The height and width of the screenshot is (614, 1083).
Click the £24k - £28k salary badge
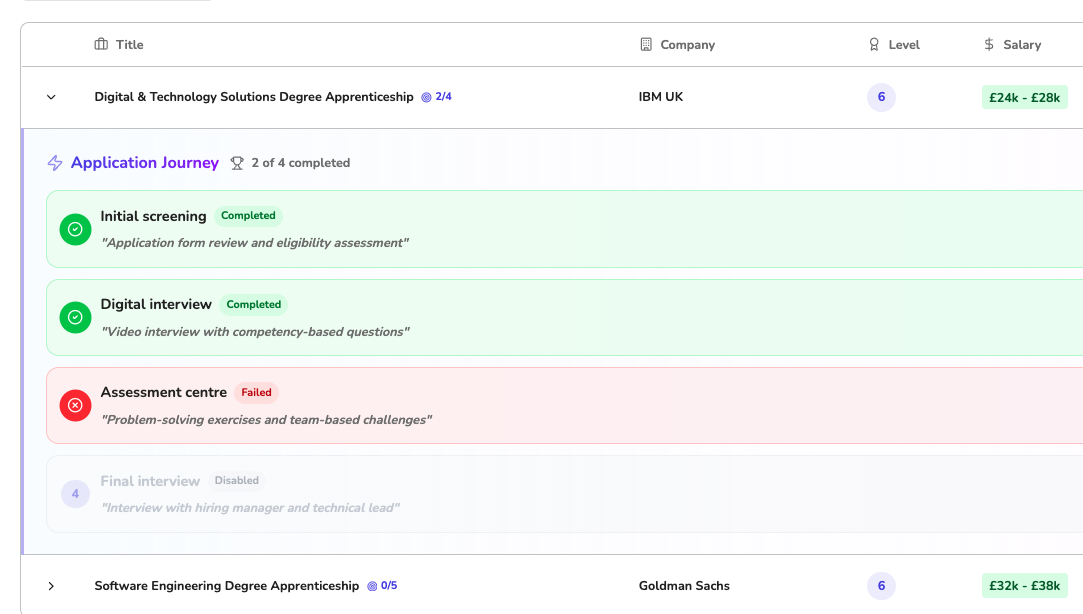[x=1024, y=97]
